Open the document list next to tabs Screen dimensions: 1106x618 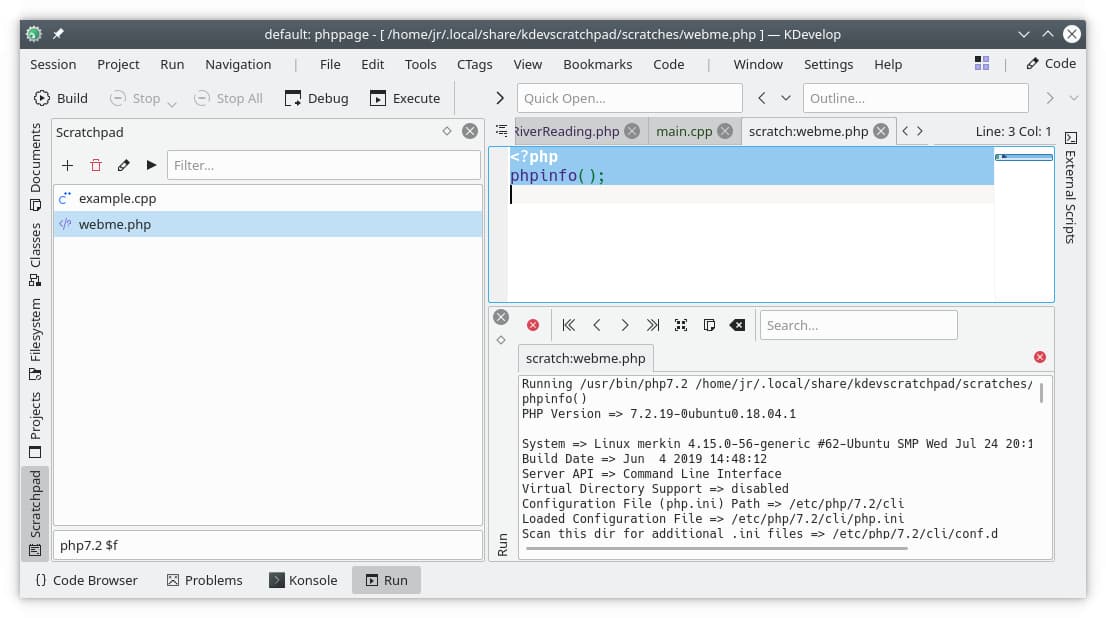coord(501,131)
